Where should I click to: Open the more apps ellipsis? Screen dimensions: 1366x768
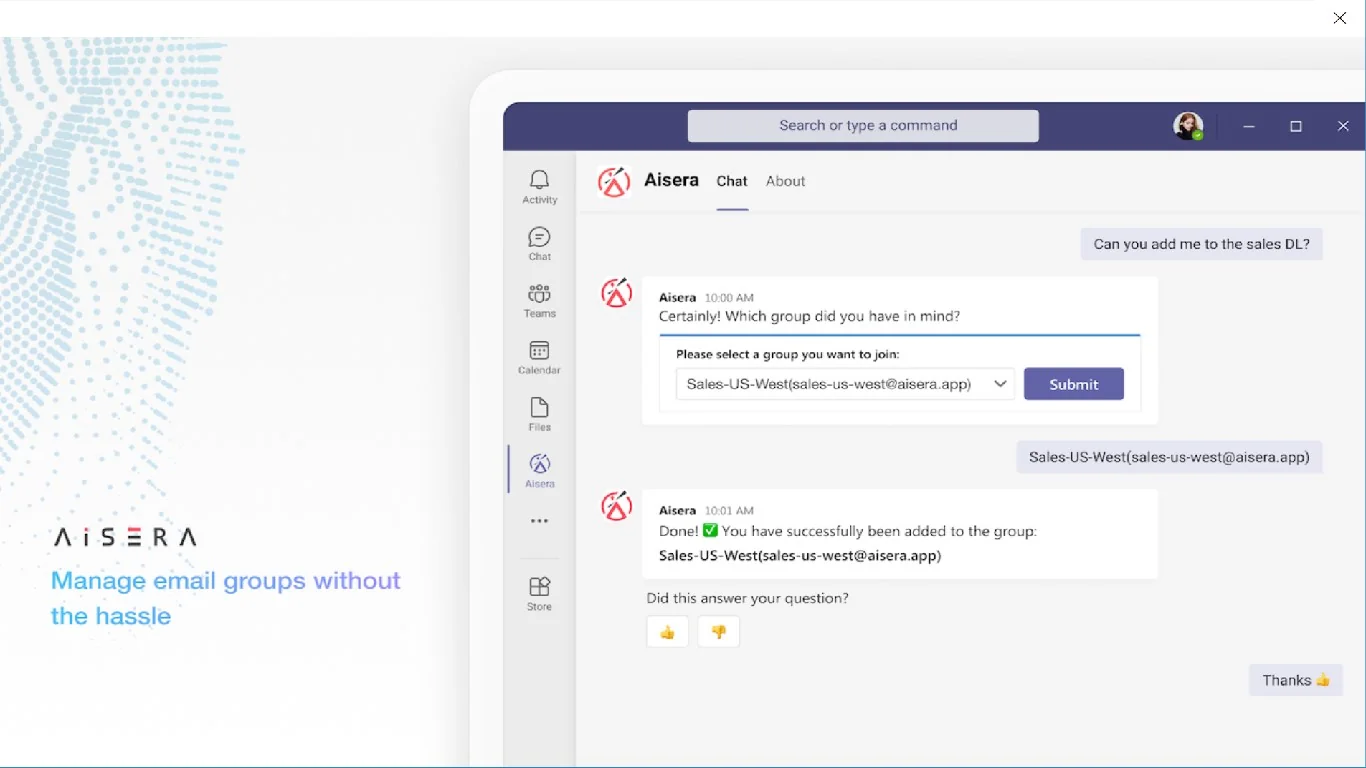click(x=539, y=521)
